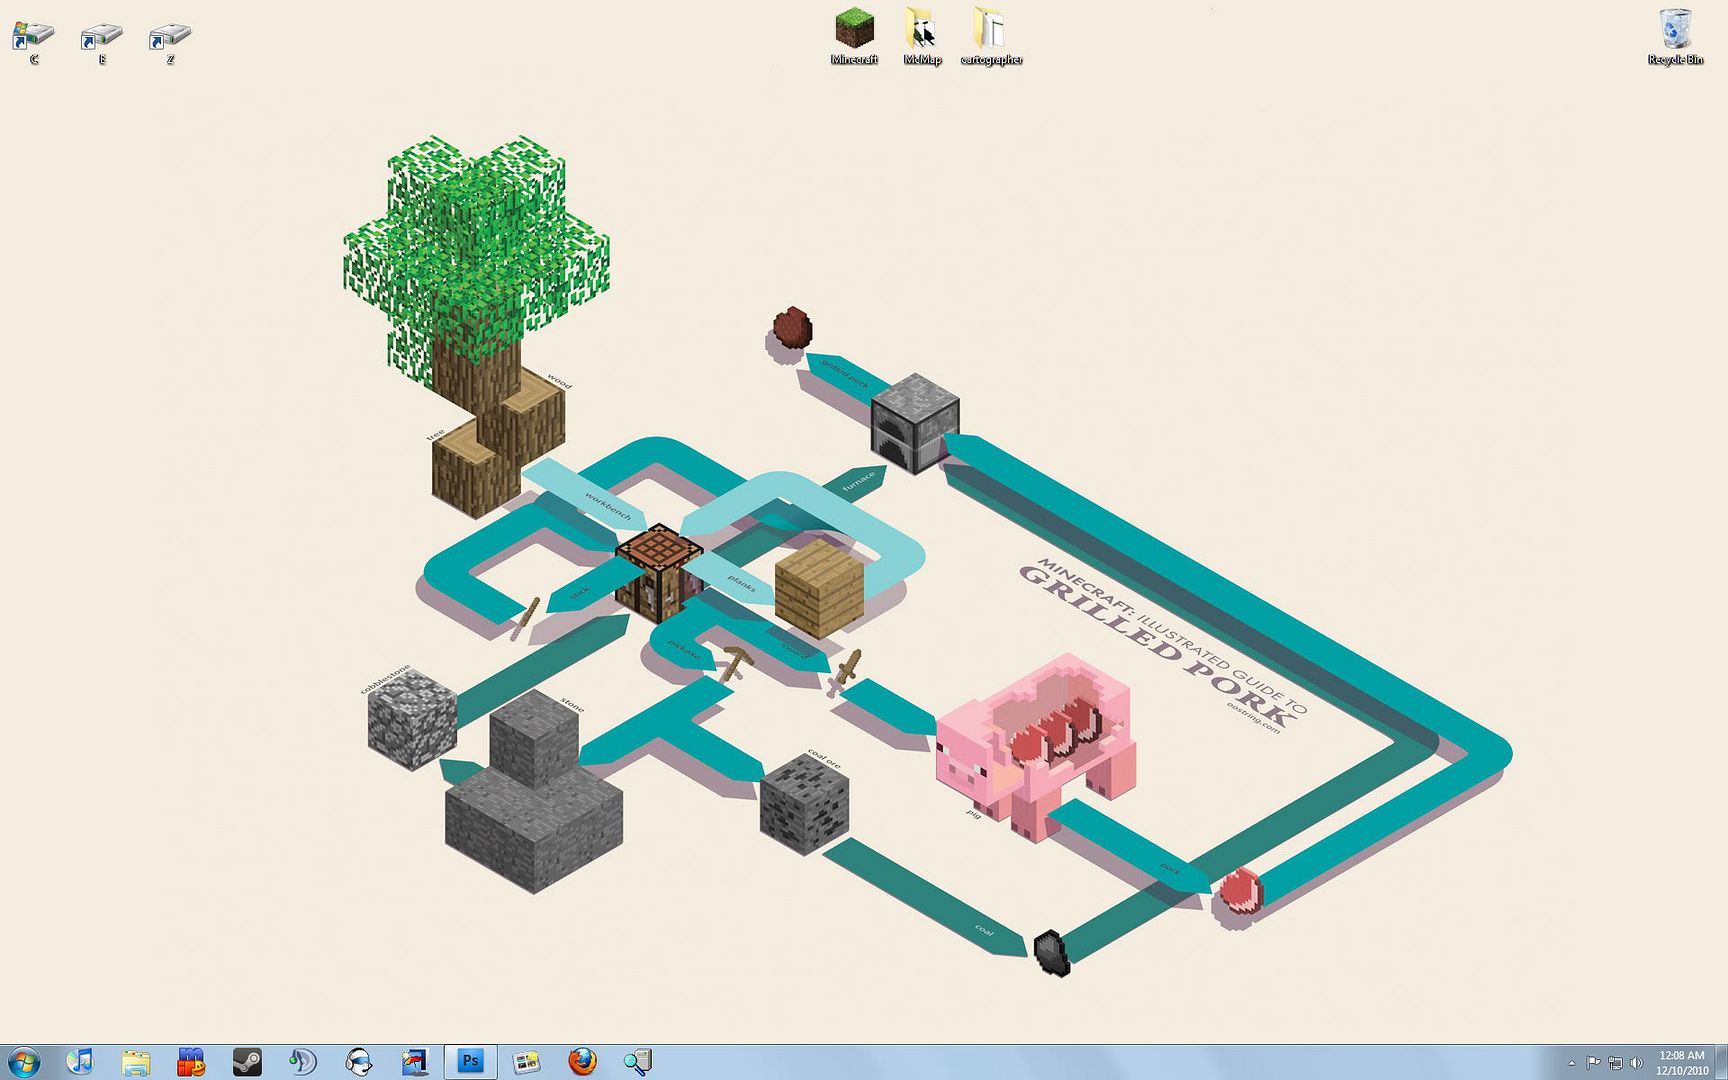Image resolution: width=1728 pixels, height=1080 pixels.
Task: Open the Z drive shortcut
Action: tap(169, 37)
